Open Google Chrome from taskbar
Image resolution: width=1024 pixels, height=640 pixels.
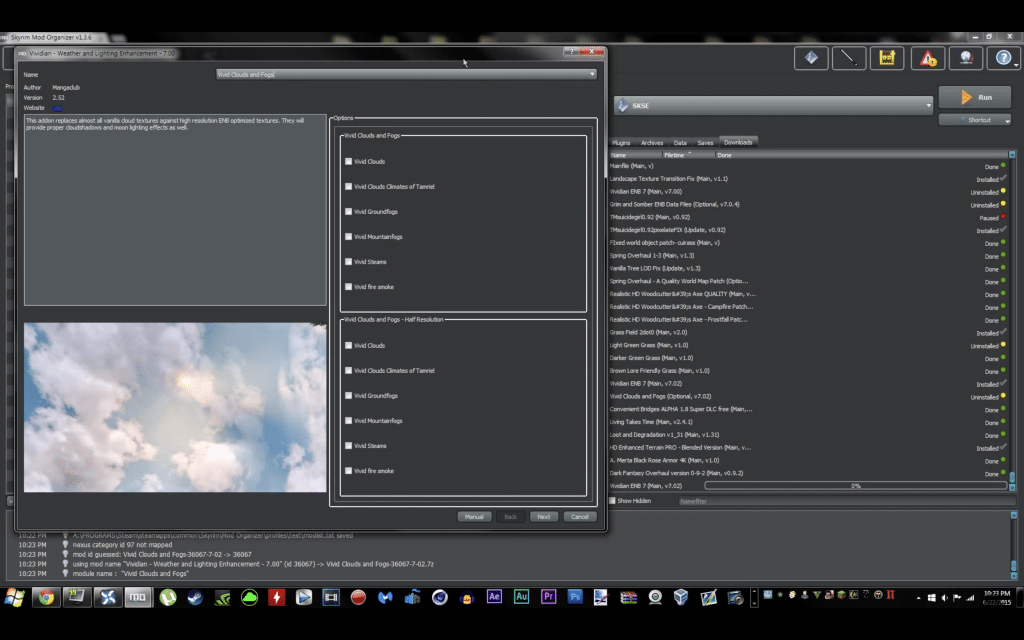click(46, 597)
